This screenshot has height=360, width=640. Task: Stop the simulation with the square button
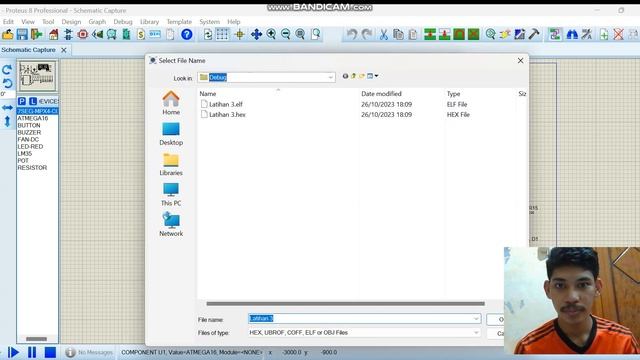coord(50,352)
